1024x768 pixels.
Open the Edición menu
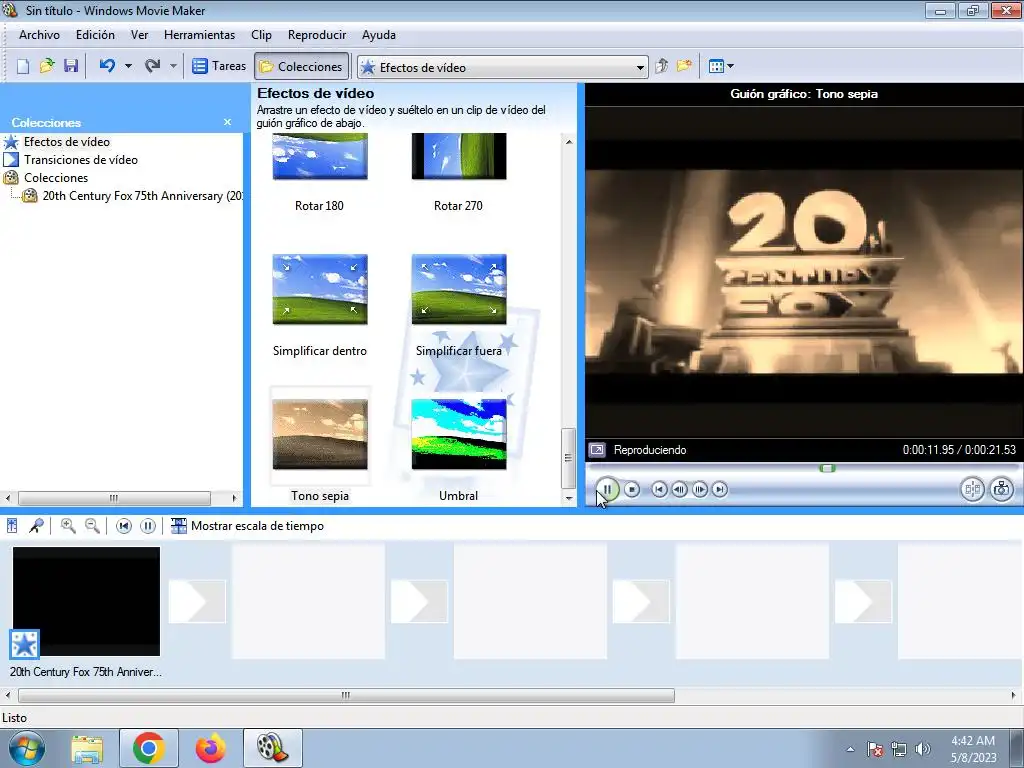95,35
